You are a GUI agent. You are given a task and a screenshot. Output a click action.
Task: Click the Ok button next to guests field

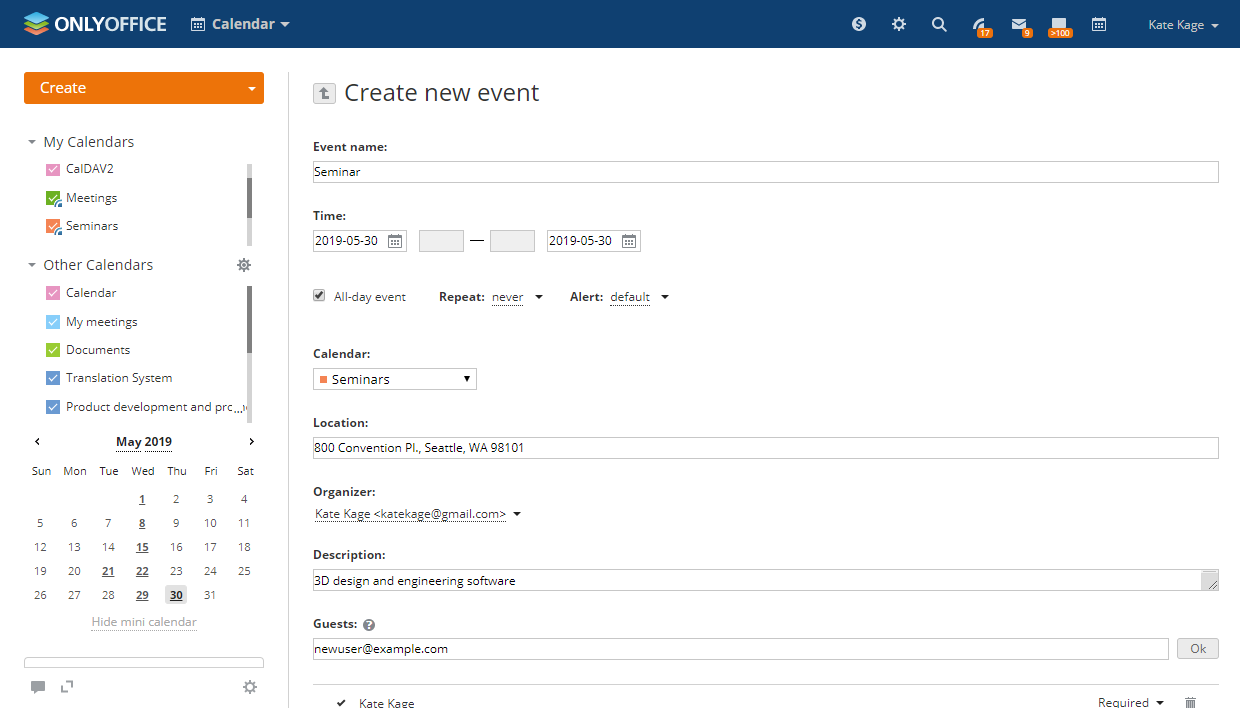(x=1198, y=649)
